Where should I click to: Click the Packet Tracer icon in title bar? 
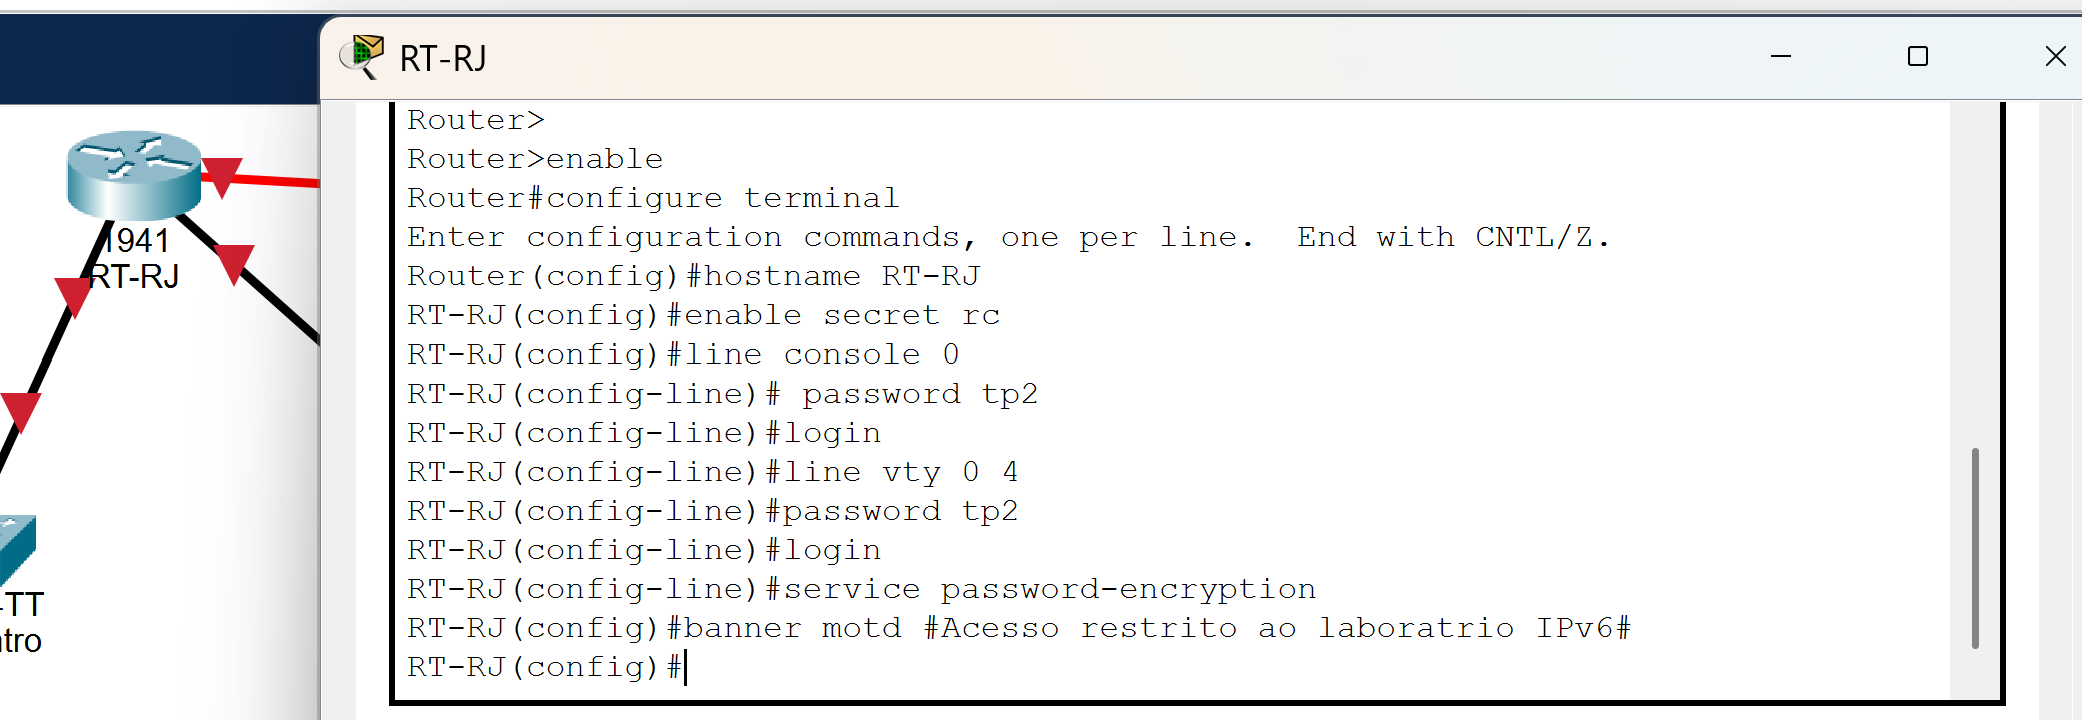(361, 57)
